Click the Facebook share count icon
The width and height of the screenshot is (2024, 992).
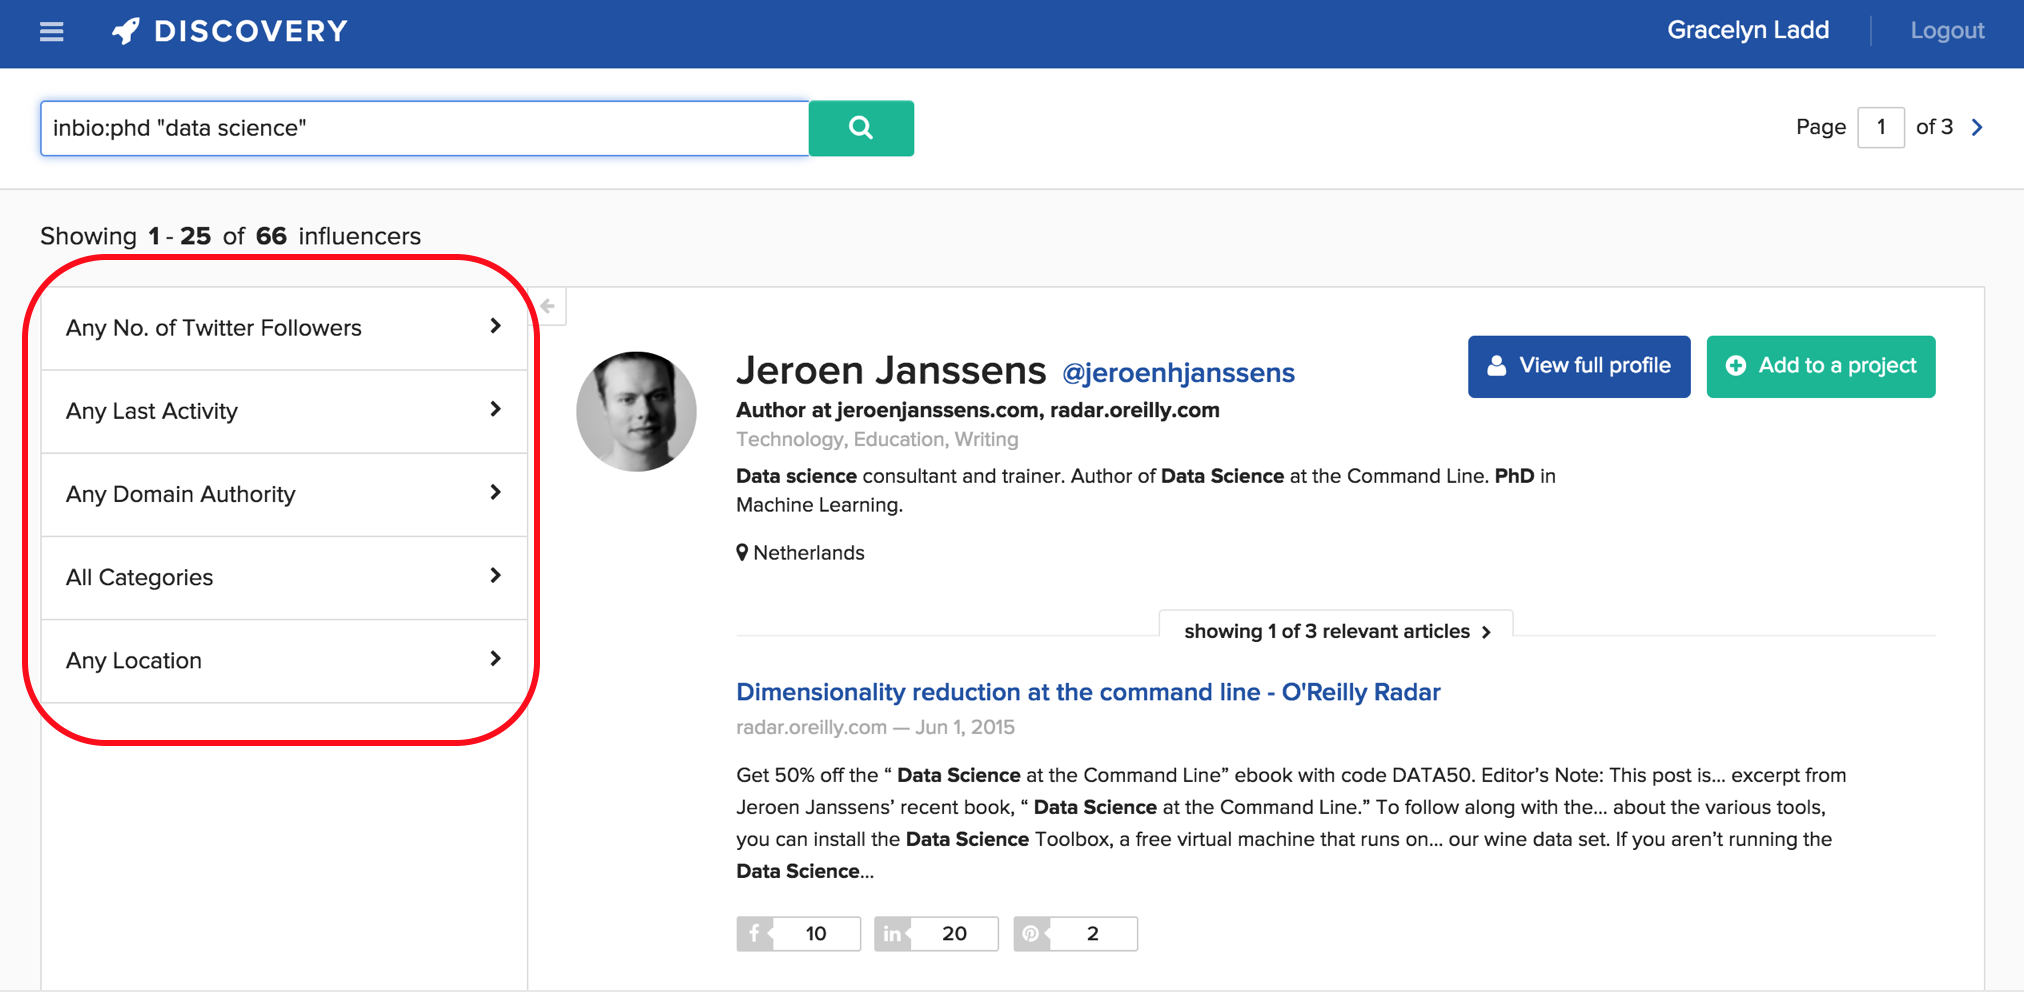pos(755,933)
